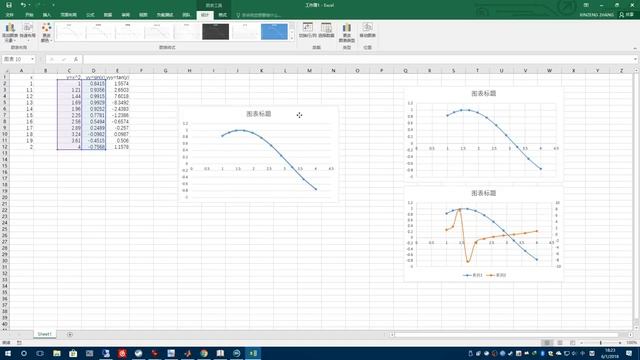Screen dimensions: 640x360
Task: Switch to the Review tab
Action: [x=126, y=15]
